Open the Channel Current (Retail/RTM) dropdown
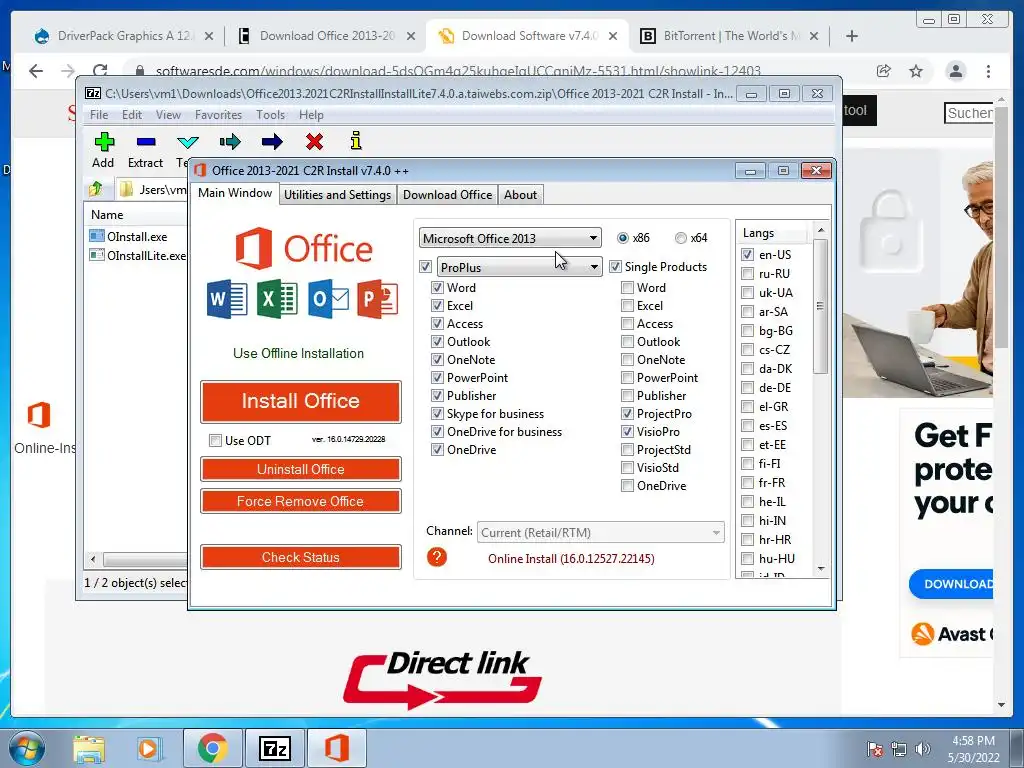Viewport: 1024px width, 768px height. 601,532
